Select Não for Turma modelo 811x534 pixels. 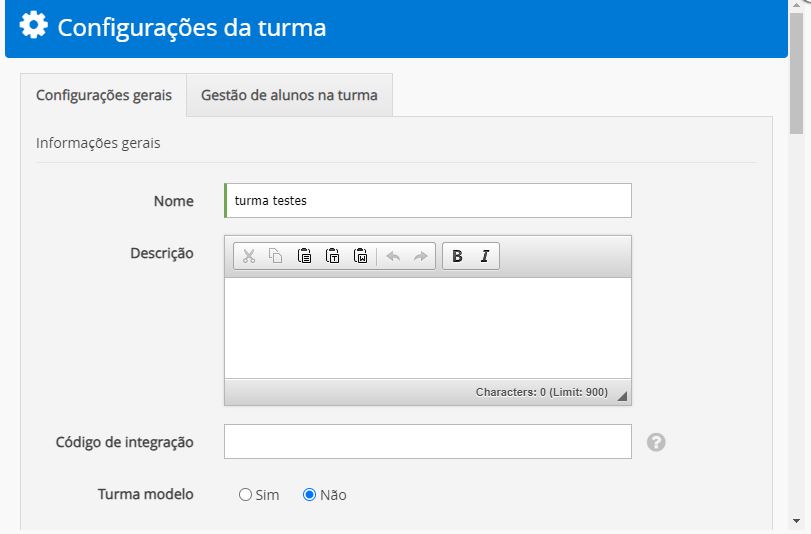(310, 495)
